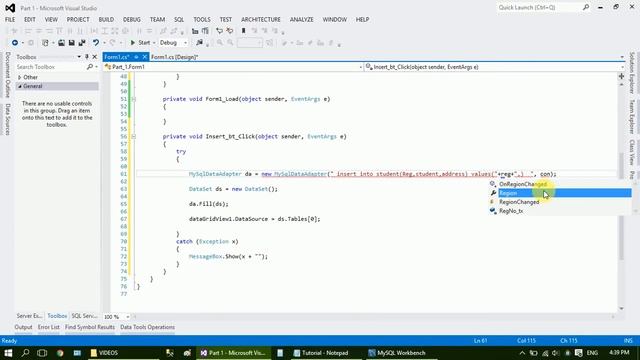
Task: Click the taskbar search icon
Action: tap(25, 353)
